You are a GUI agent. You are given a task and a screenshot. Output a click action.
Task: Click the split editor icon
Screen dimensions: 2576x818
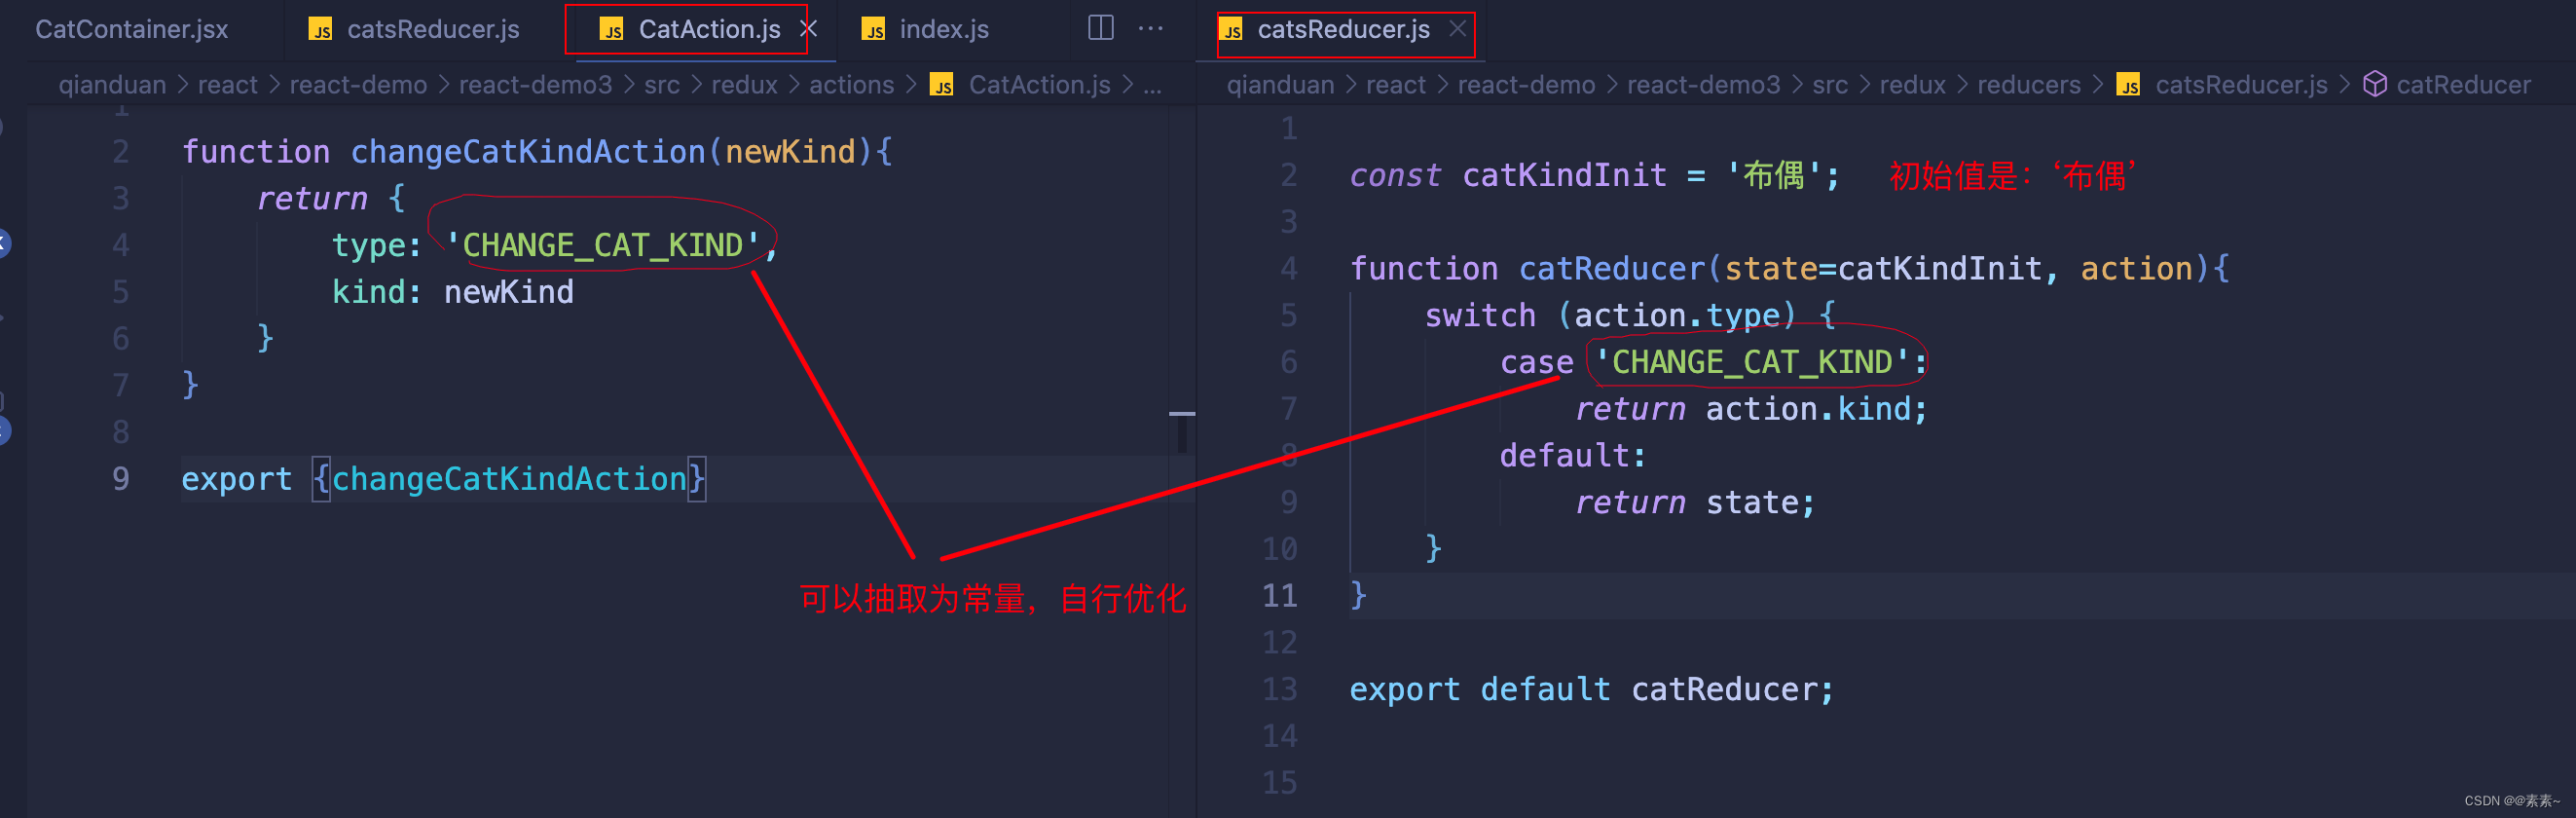click(1100, 28)
